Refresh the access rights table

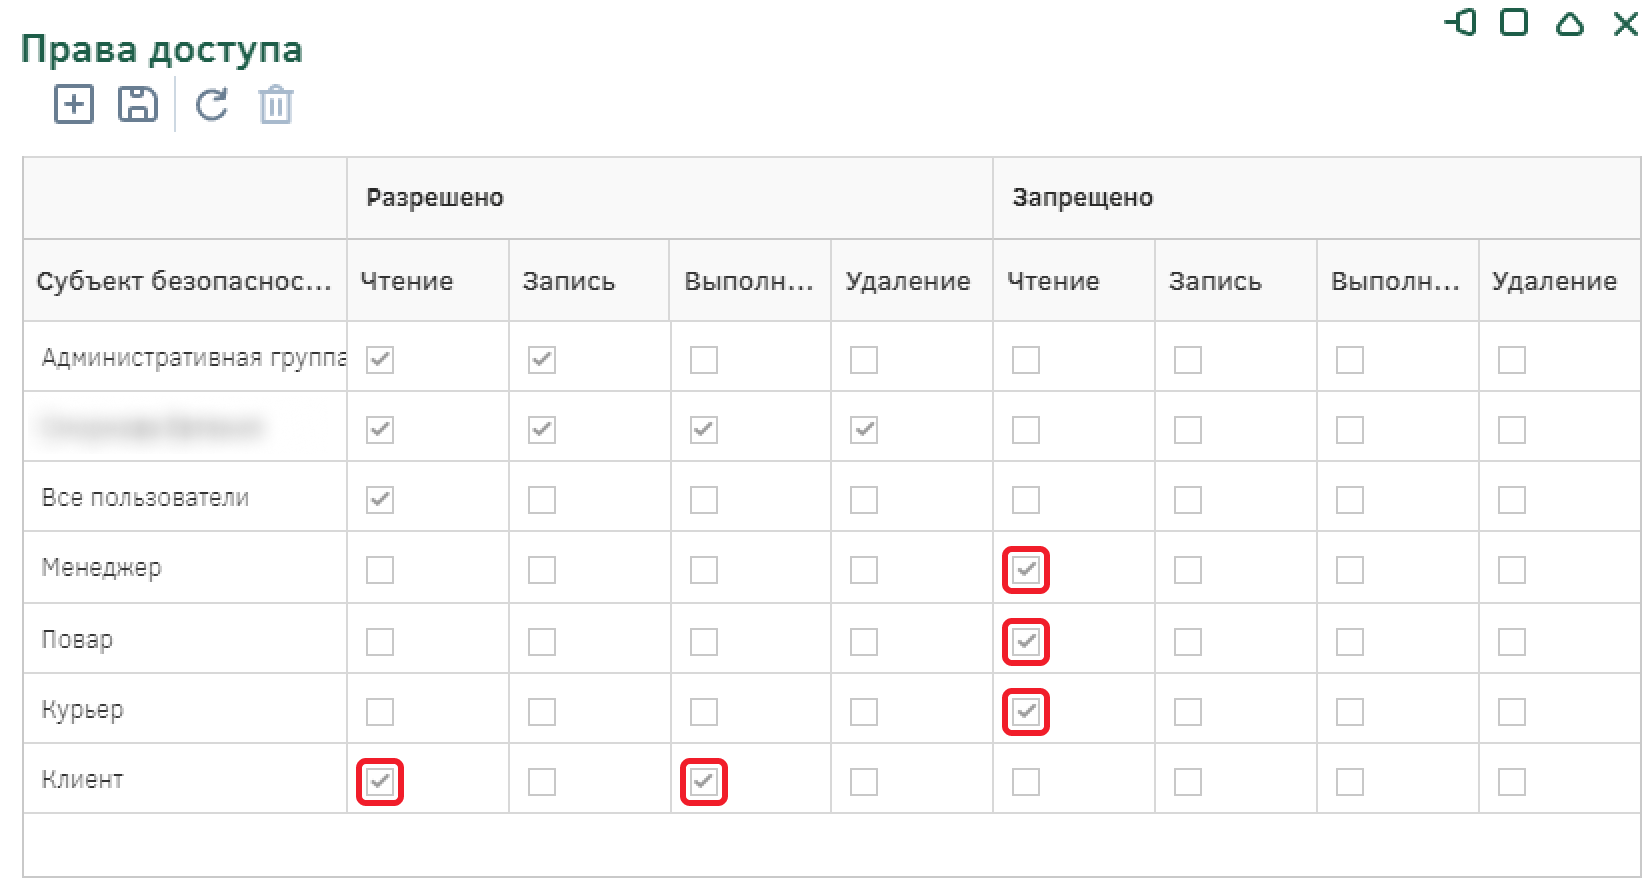[212, 104]
